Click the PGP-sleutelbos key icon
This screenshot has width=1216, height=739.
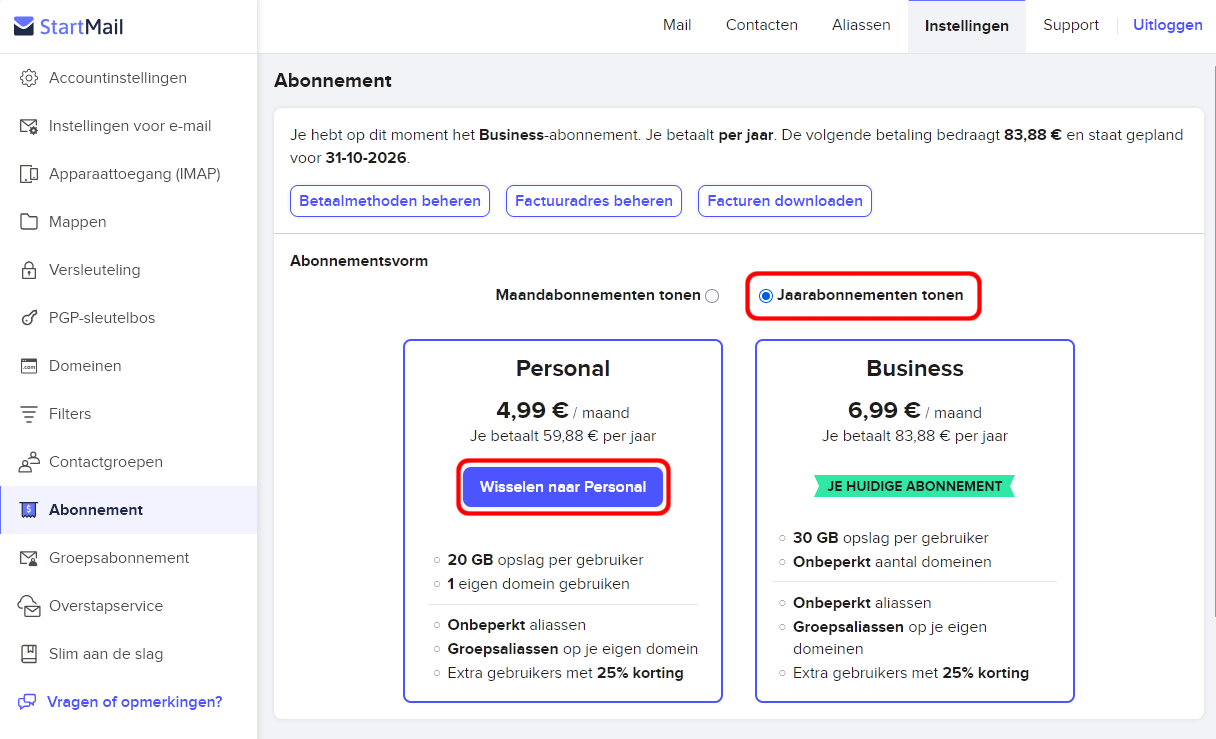point(29,318)
